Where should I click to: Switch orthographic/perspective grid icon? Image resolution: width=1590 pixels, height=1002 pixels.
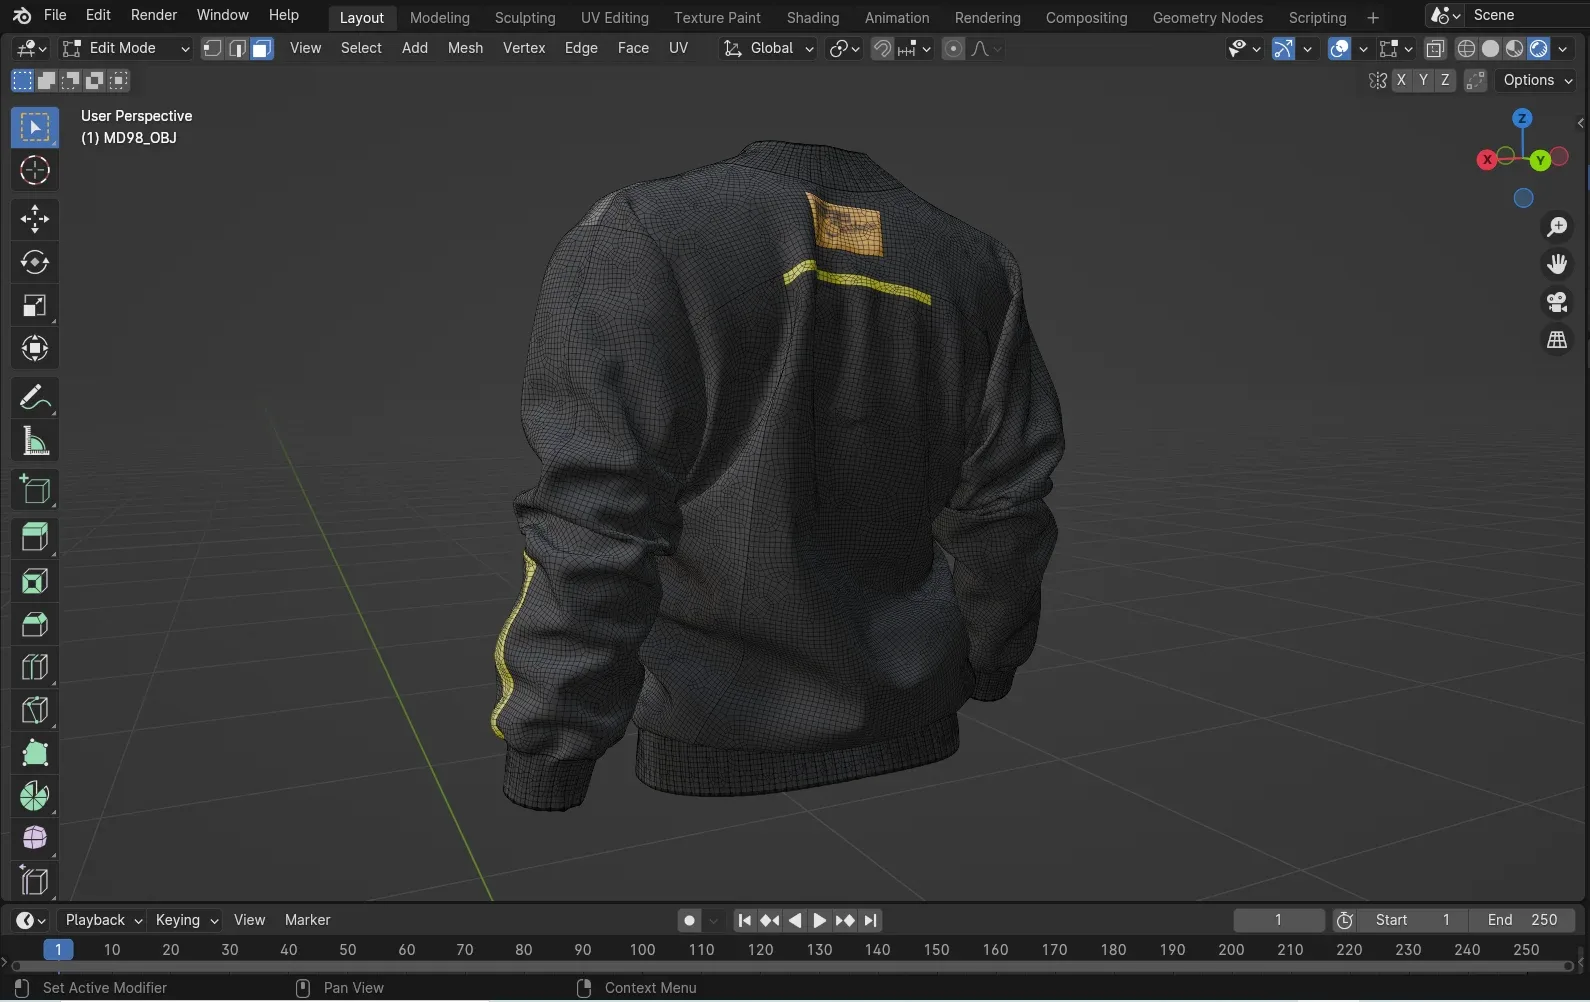click(x=1557, y=340)
